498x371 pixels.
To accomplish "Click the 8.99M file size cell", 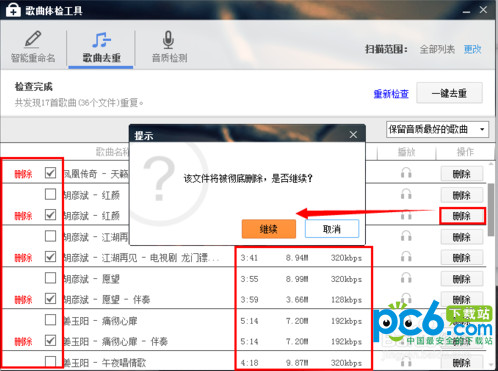I will (x=297, y=279).
